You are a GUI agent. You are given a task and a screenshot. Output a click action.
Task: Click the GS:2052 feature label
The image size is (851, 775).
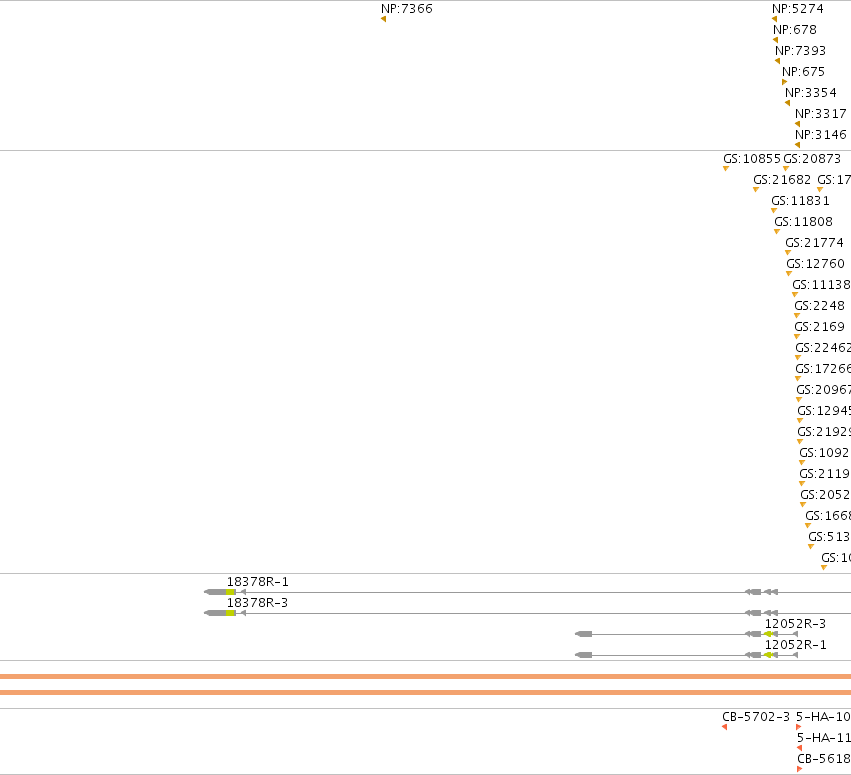[x=825, y=495]
